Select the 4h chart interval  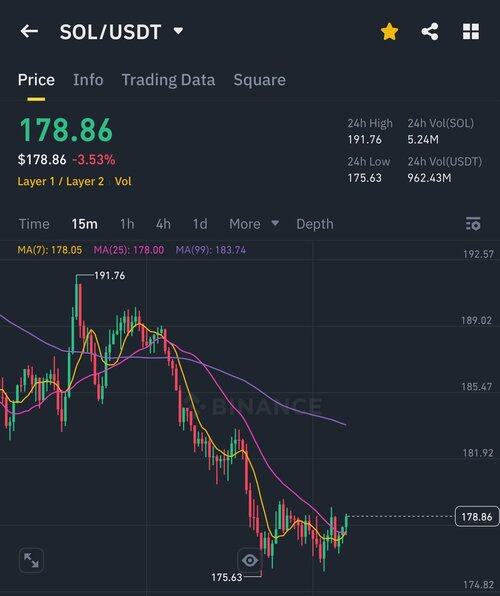tap(163, 224)
